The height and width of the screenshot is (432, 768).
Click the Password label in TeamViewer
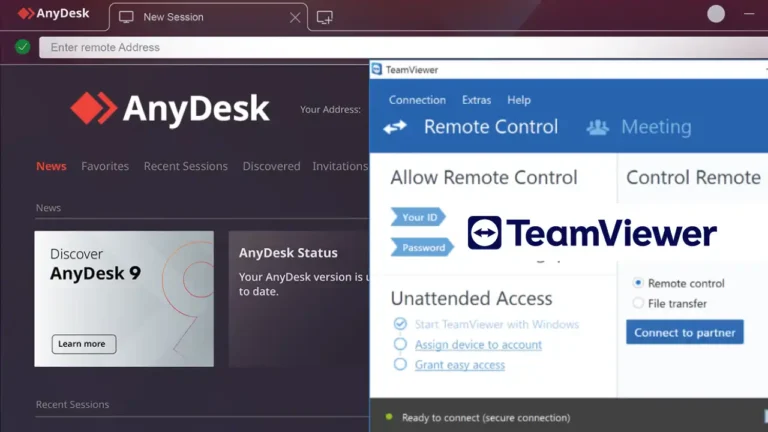pos(422,247)
